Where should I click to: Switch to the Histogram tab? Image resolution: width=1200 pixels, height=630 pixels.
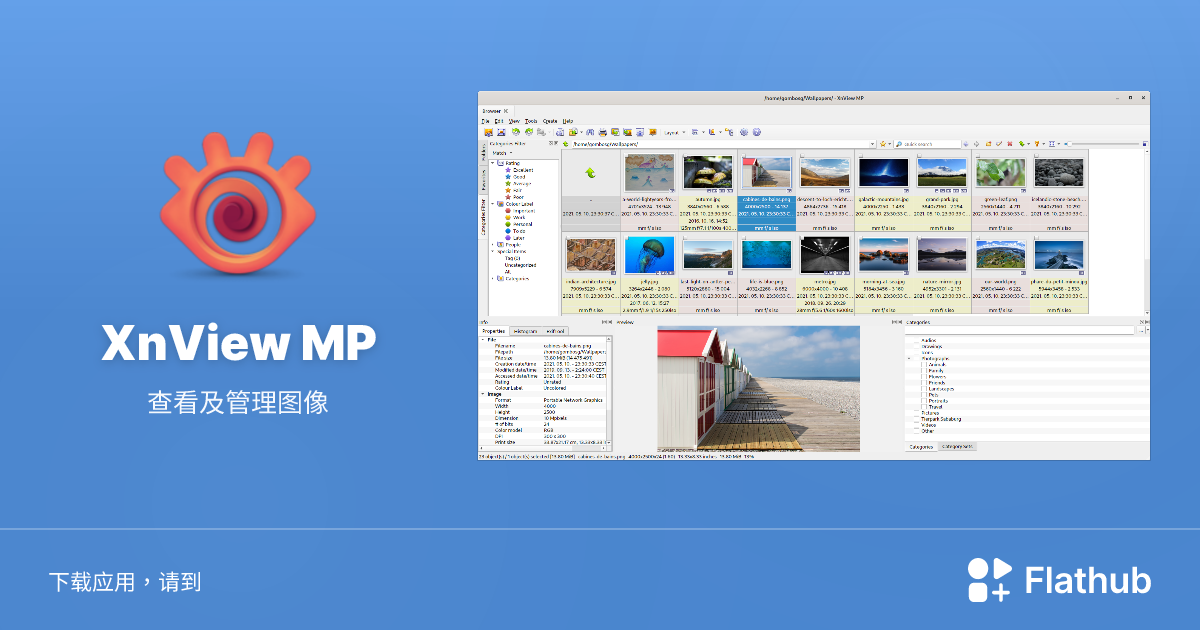[525, 331]
